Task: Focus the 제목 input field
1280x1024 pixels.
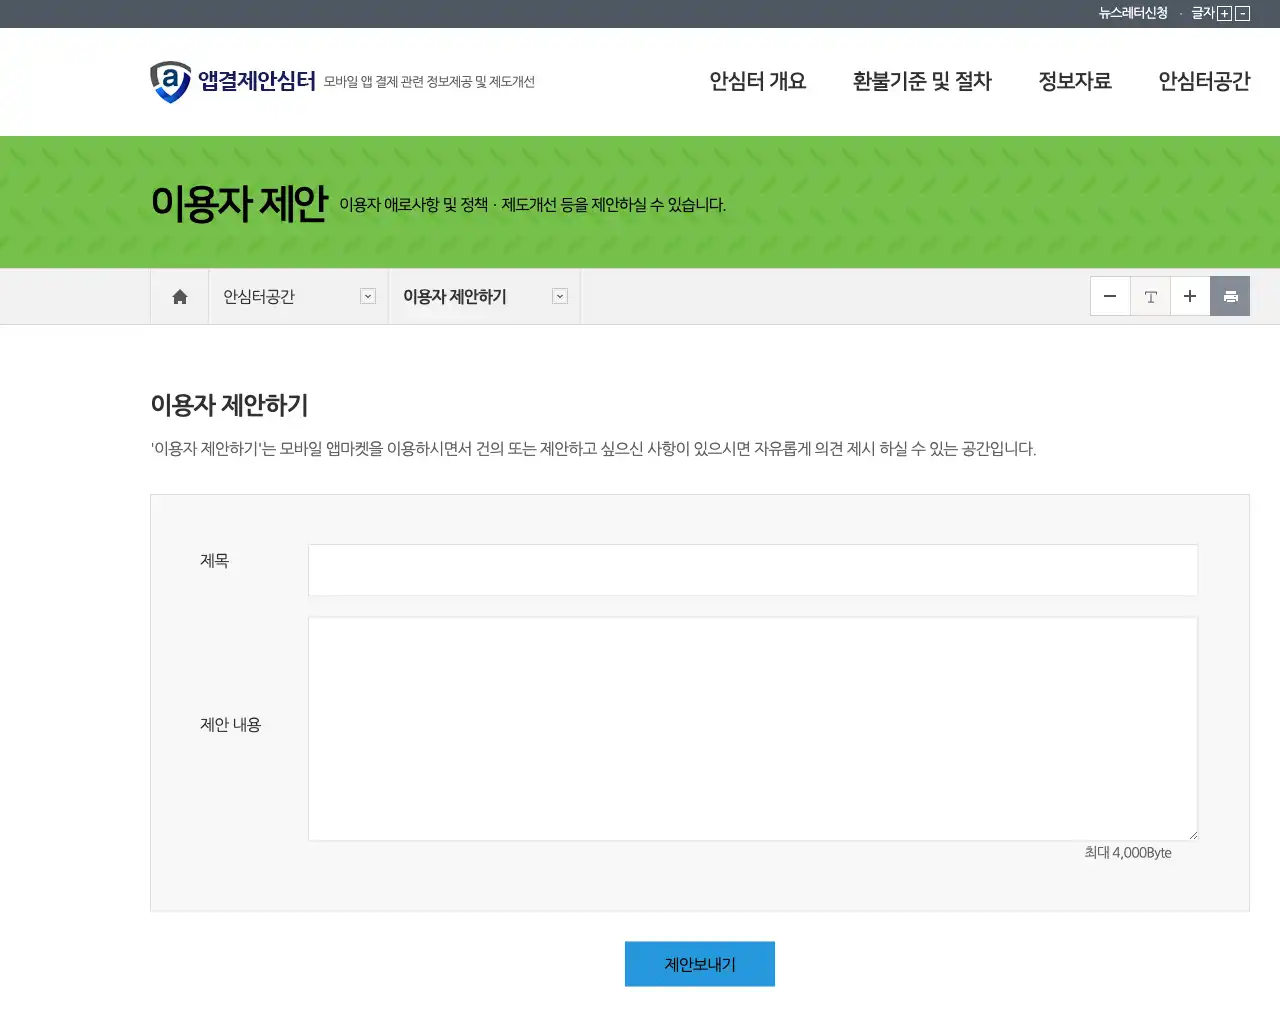Action: pos(753,570)
